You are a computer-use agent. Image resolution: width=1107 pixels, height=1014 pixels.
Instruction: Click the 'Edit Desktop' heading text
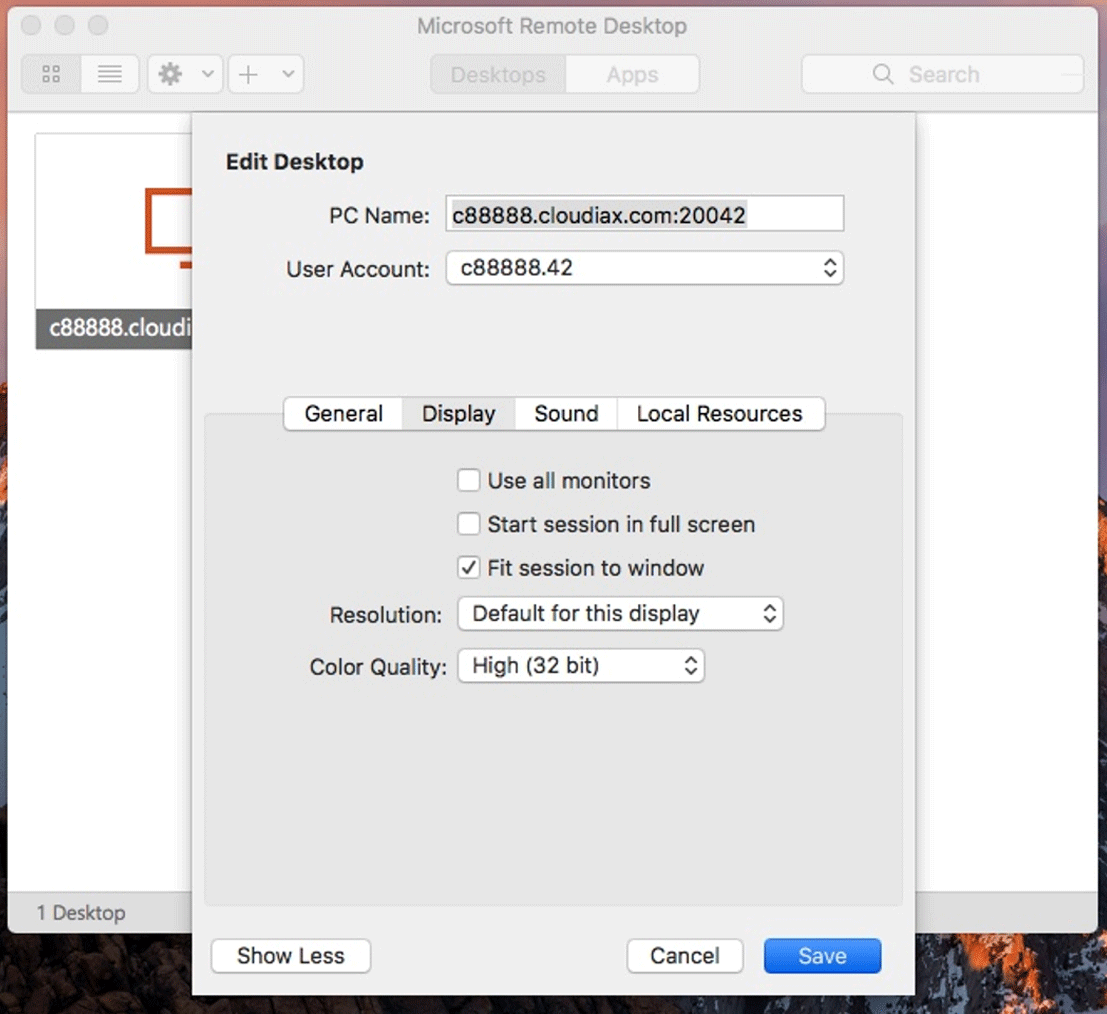(x=294, y=162)
